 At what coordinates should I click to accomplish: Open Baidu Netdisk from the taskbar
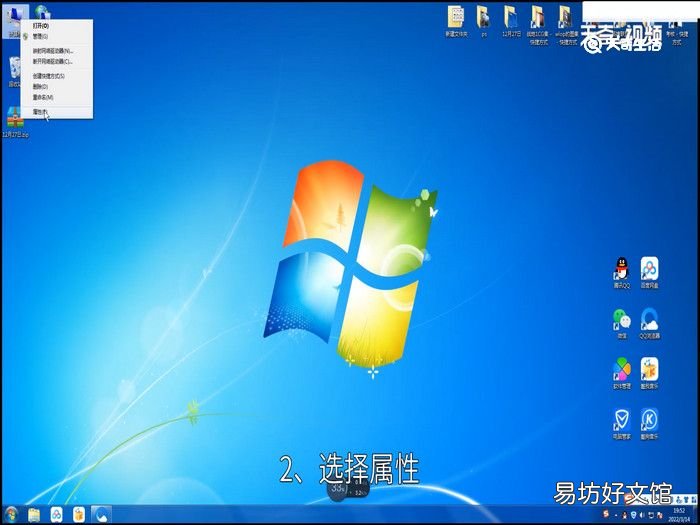[x=56, y=515]
